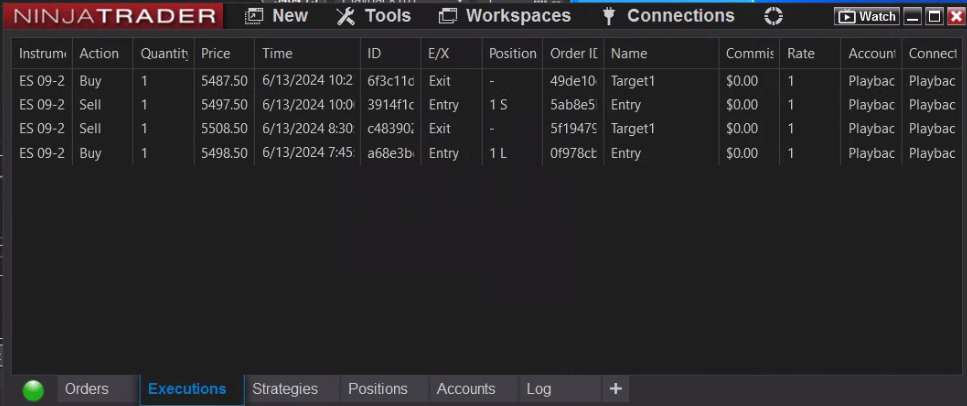Select the Accounts tab
967x406 pixels.
click(466, 389)
